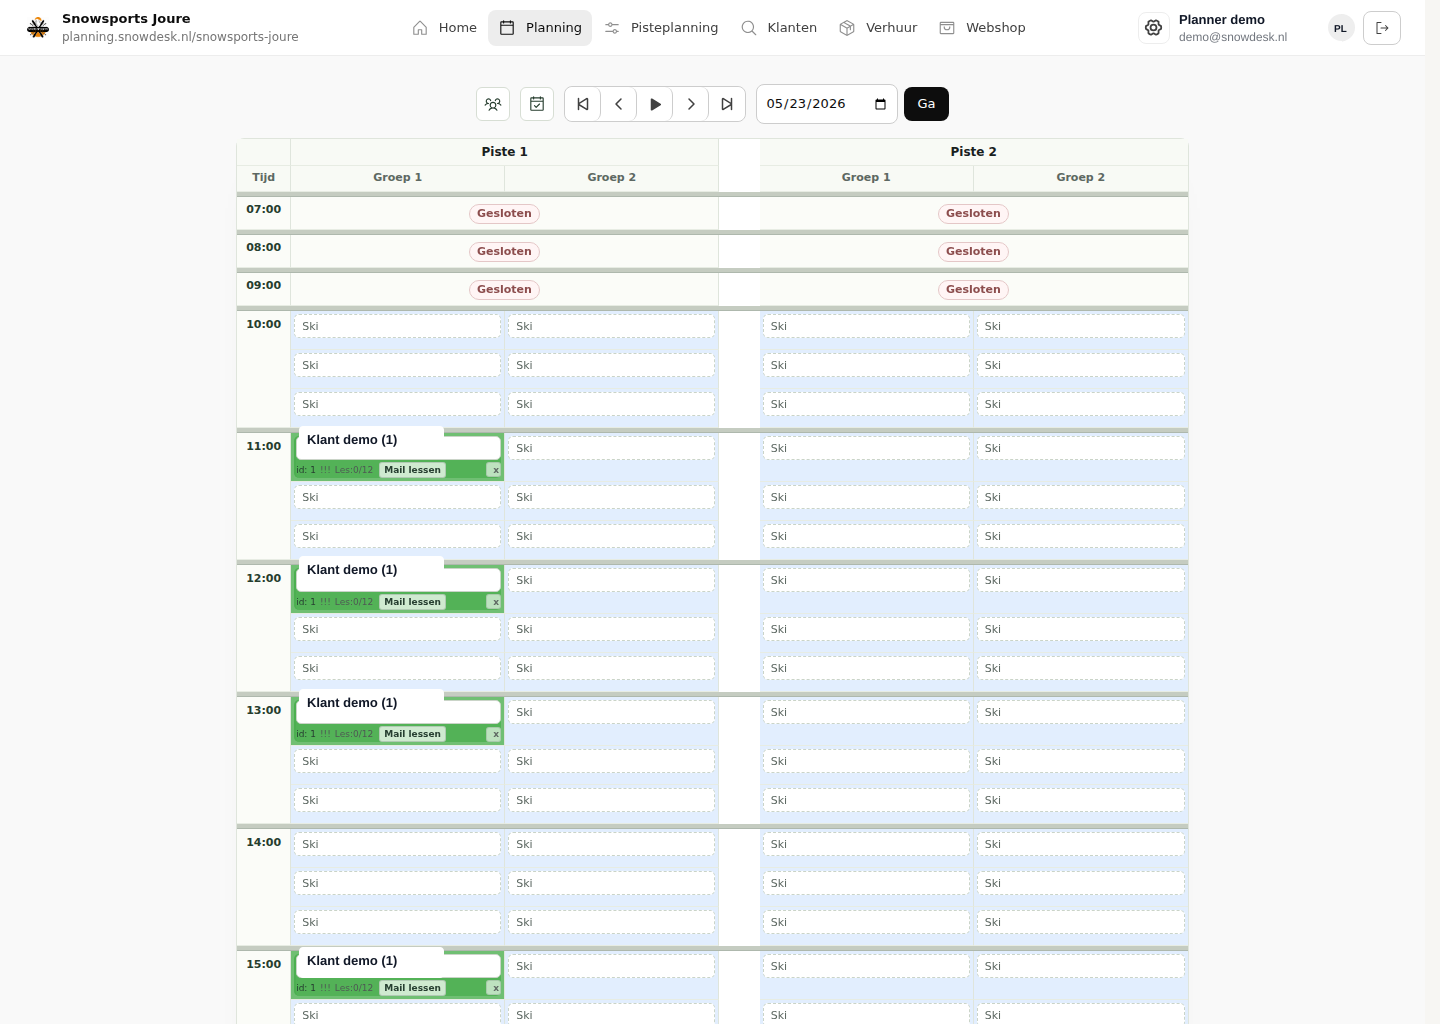Click the Groep 1 header under Piste 1
The width and height of the screenshot is (1440, 1024).
pyautogui.click(x=397, y=178)
